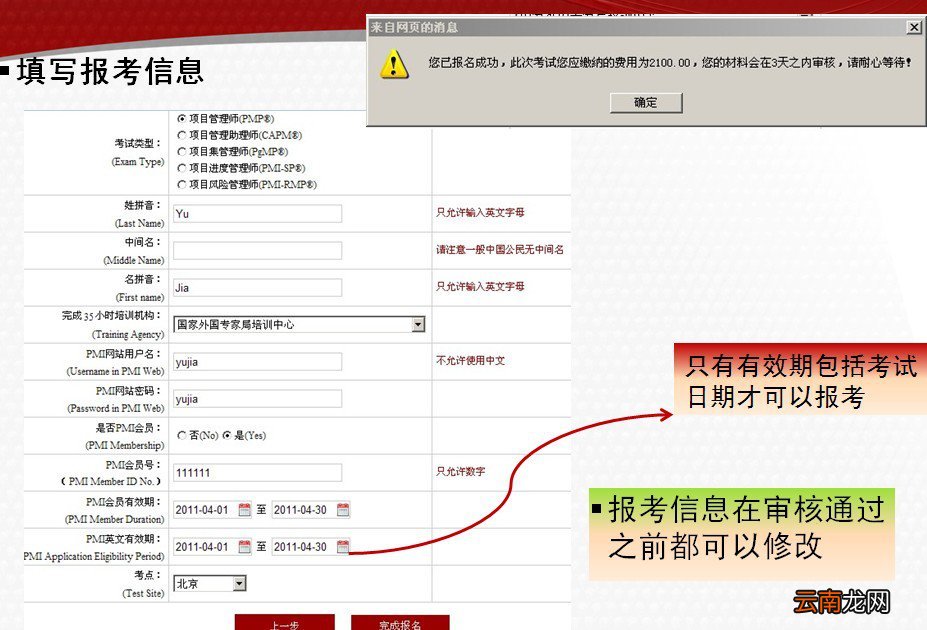Click the PMI Member ID field

click(x=257, y=473)
